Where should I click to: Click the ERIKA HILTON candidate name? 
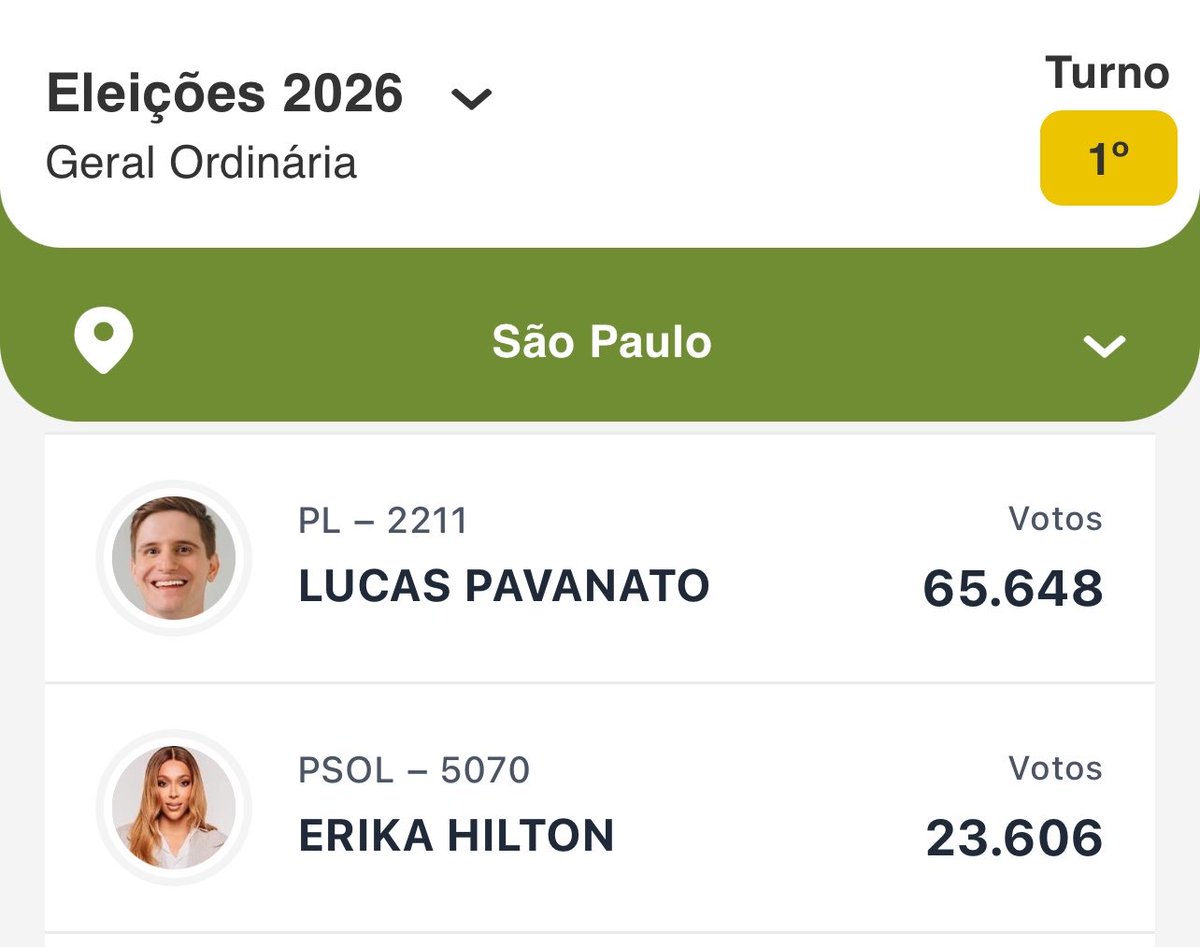pos(456,836)
